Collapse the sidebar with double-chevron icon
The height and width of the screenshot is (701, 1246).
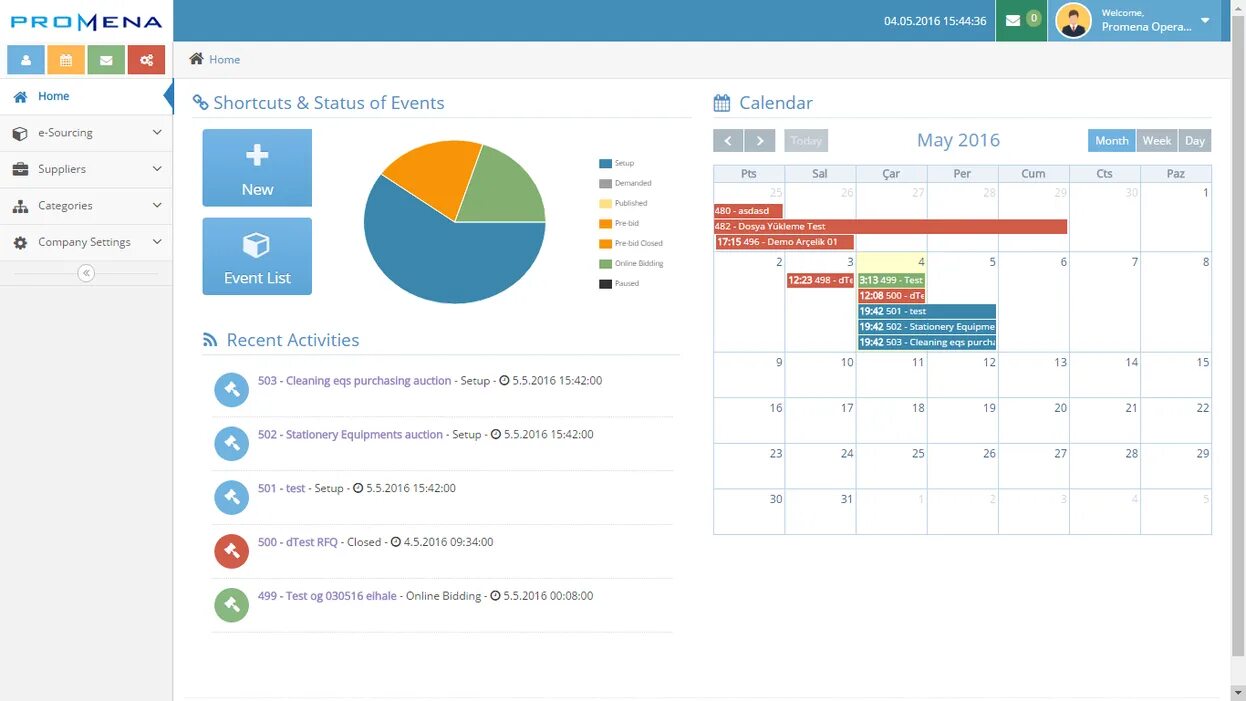pos(86,273)
